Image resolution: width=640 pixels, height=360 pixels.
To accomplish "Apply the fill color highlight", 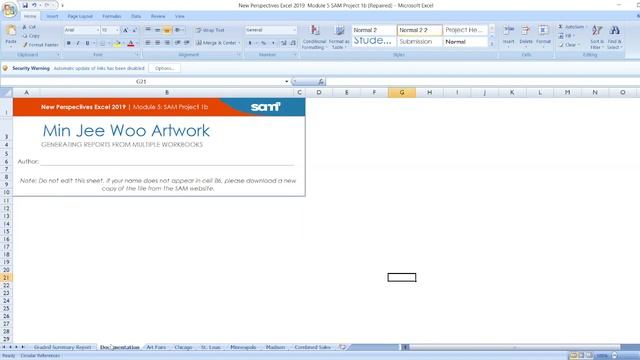I will (117, 43).
